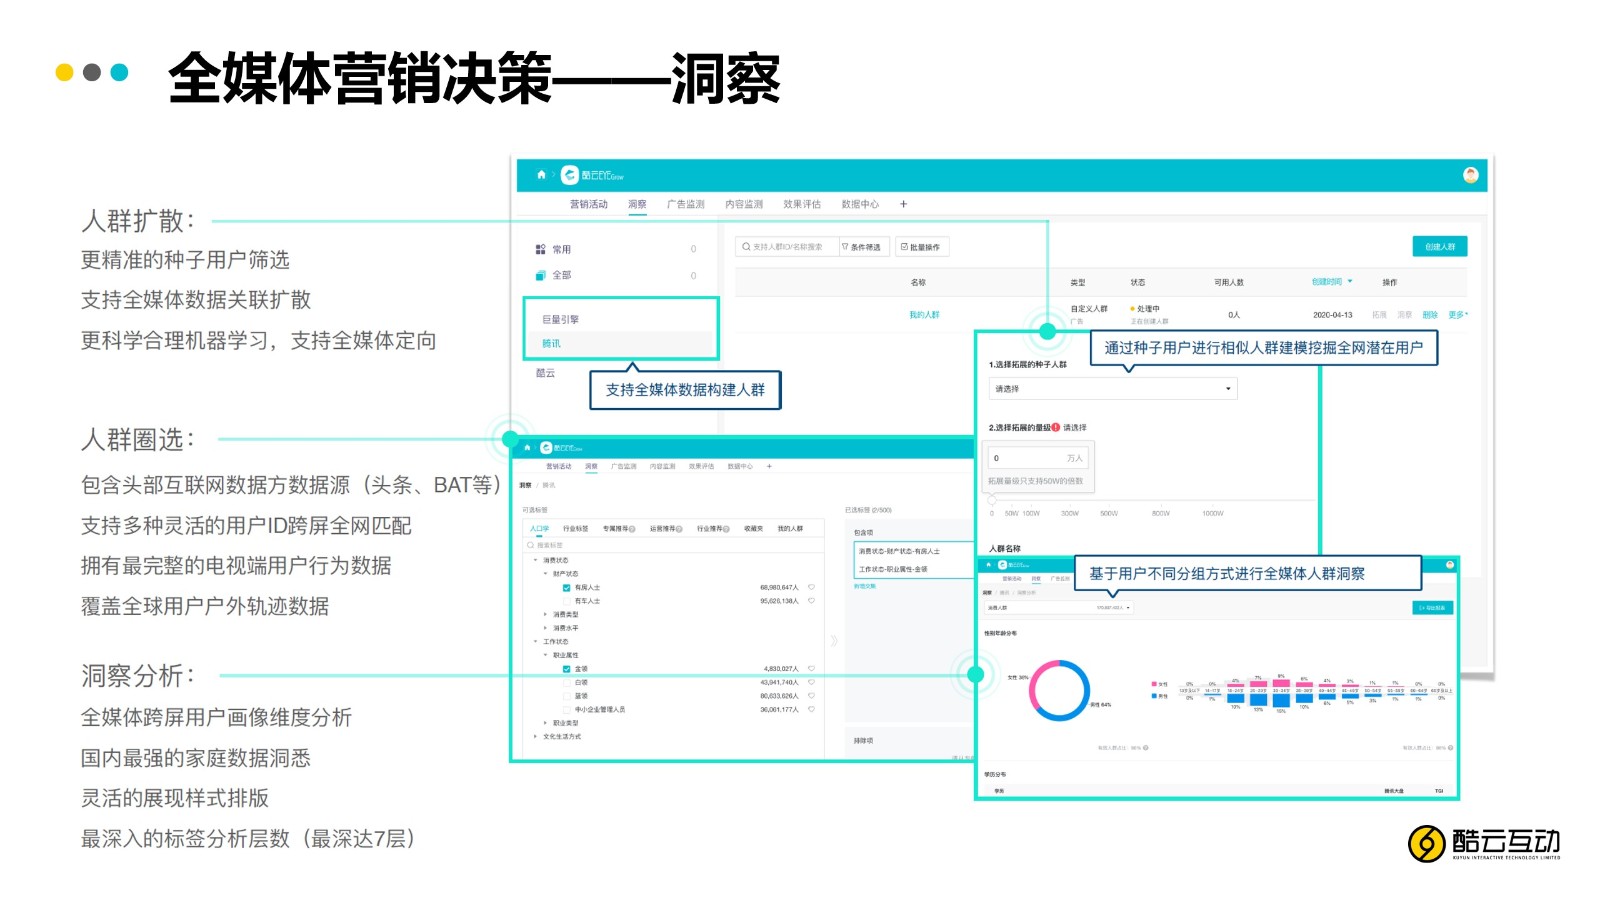Viewport: 1600px width, 900px height.
Task: Tick the 白领 checkbox
Action: [567, 682]
